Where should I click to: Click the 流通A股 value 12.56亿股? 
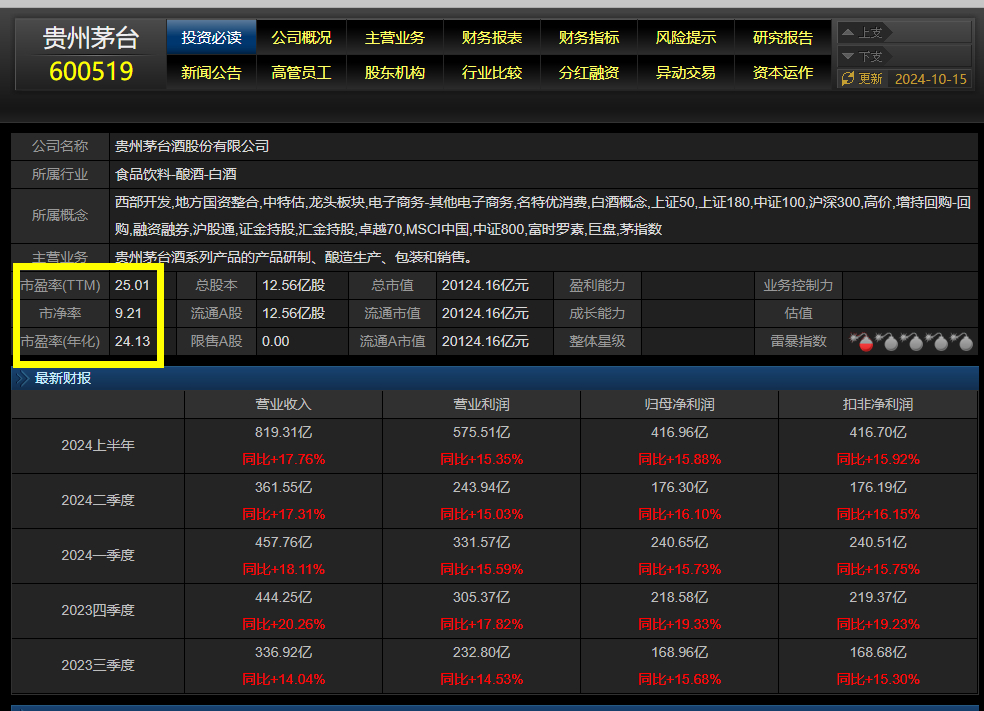[x=294, y=313]
